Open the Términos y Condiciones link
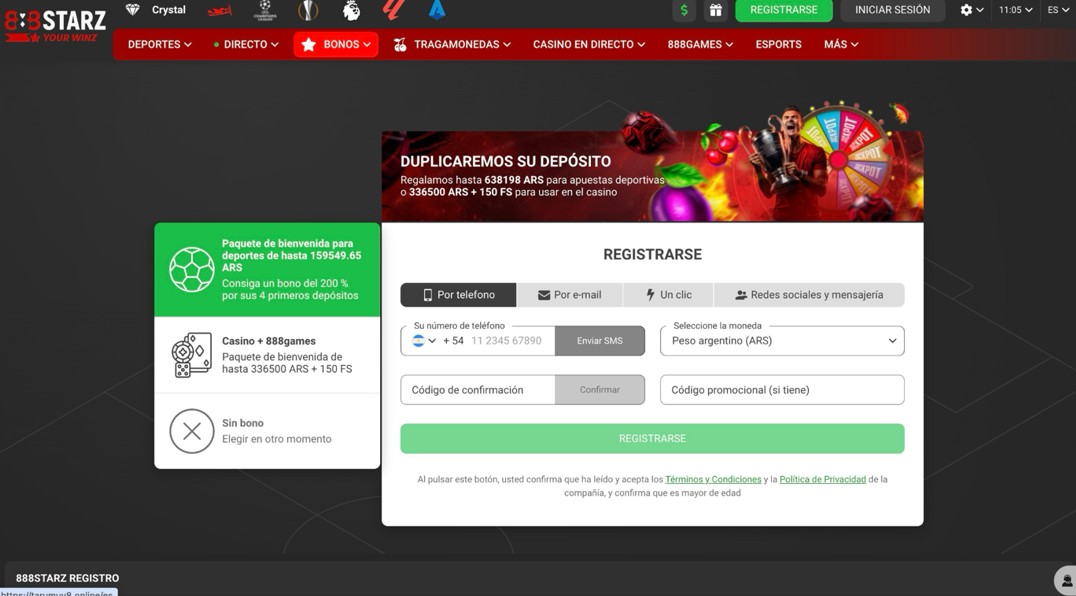1076x596 pixels. pos(713,480)
